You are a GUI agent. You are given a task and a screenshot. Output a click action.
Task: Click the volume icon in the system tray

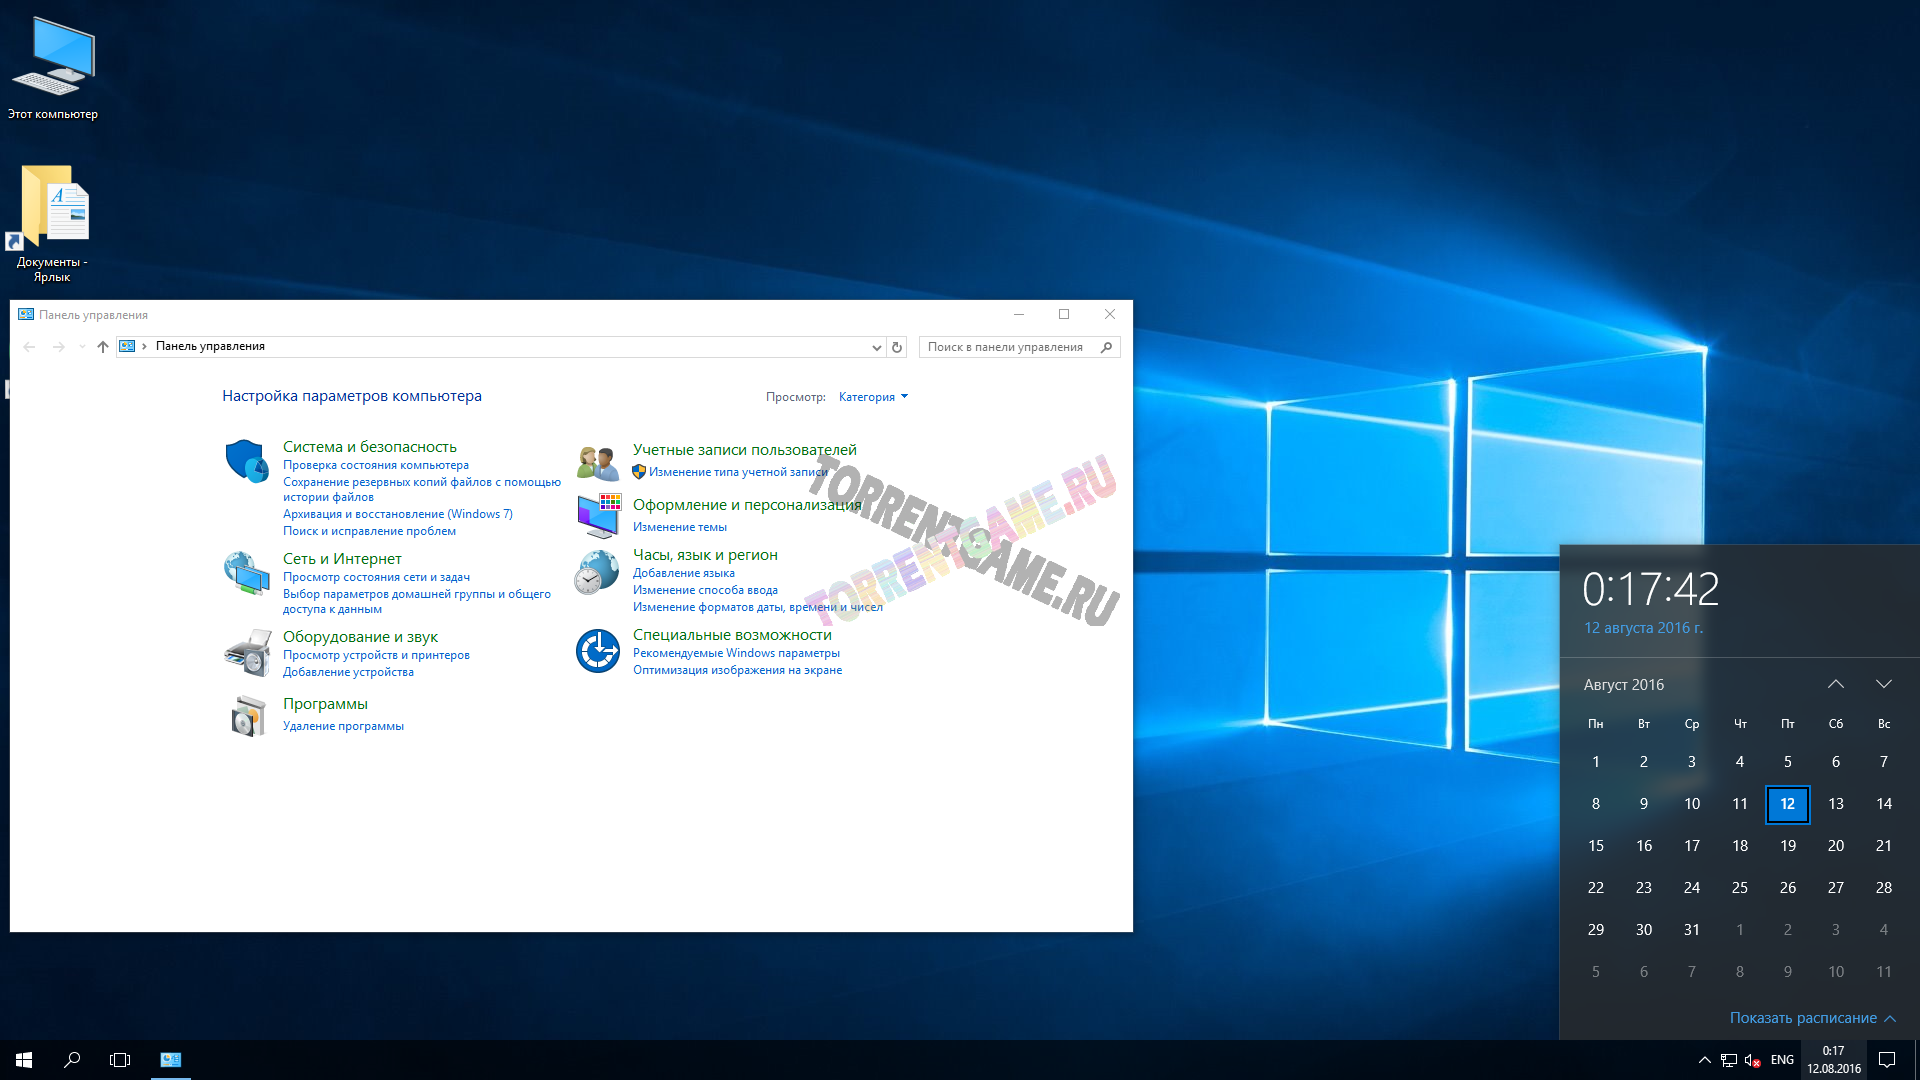point(1752,1060)
